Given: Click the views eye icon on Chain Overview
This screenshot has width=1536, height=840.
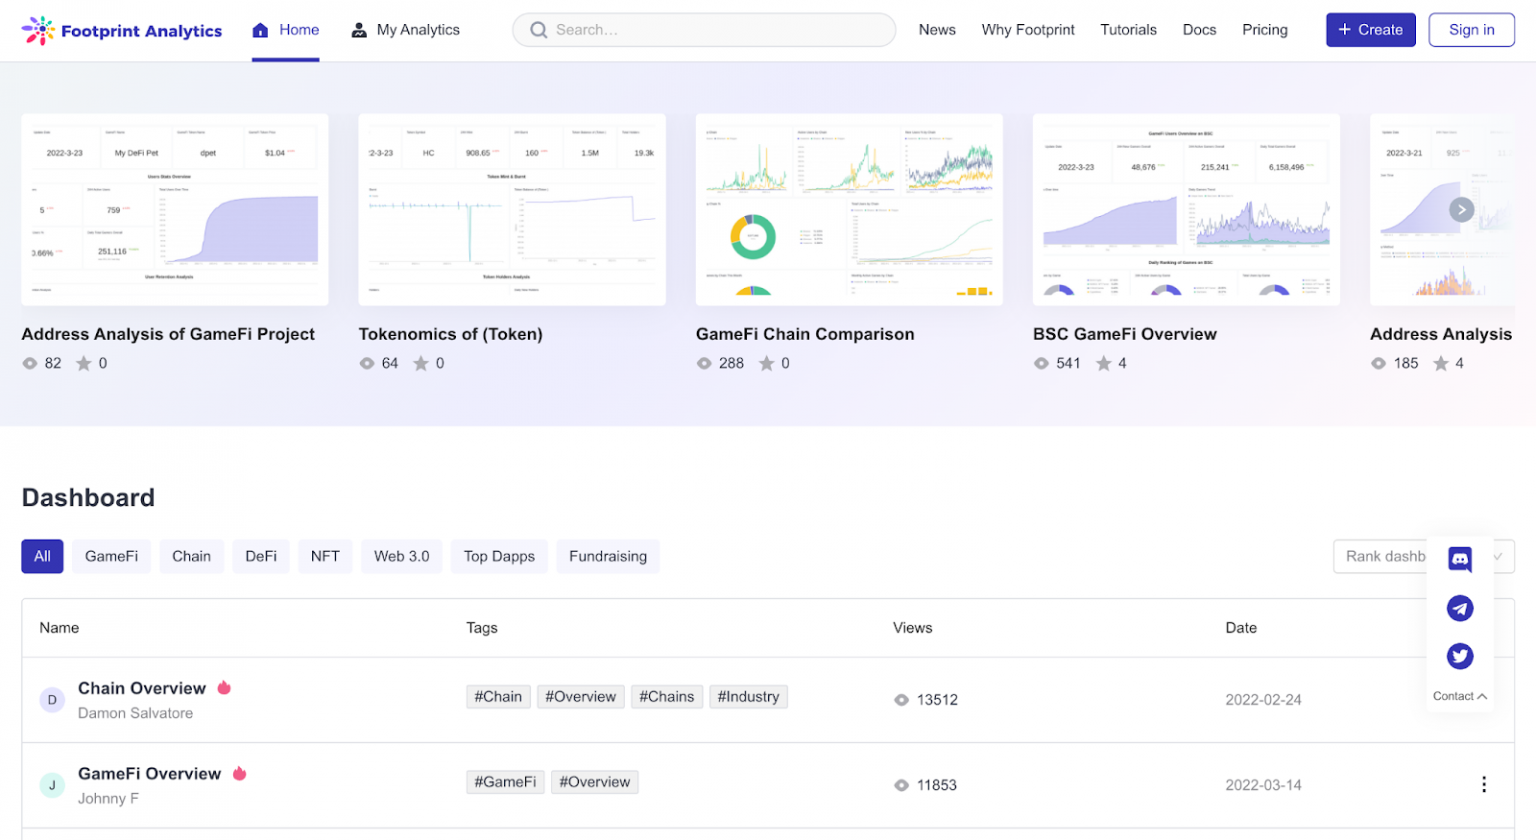Looking at the screenshot, I should tap(902, 700).
